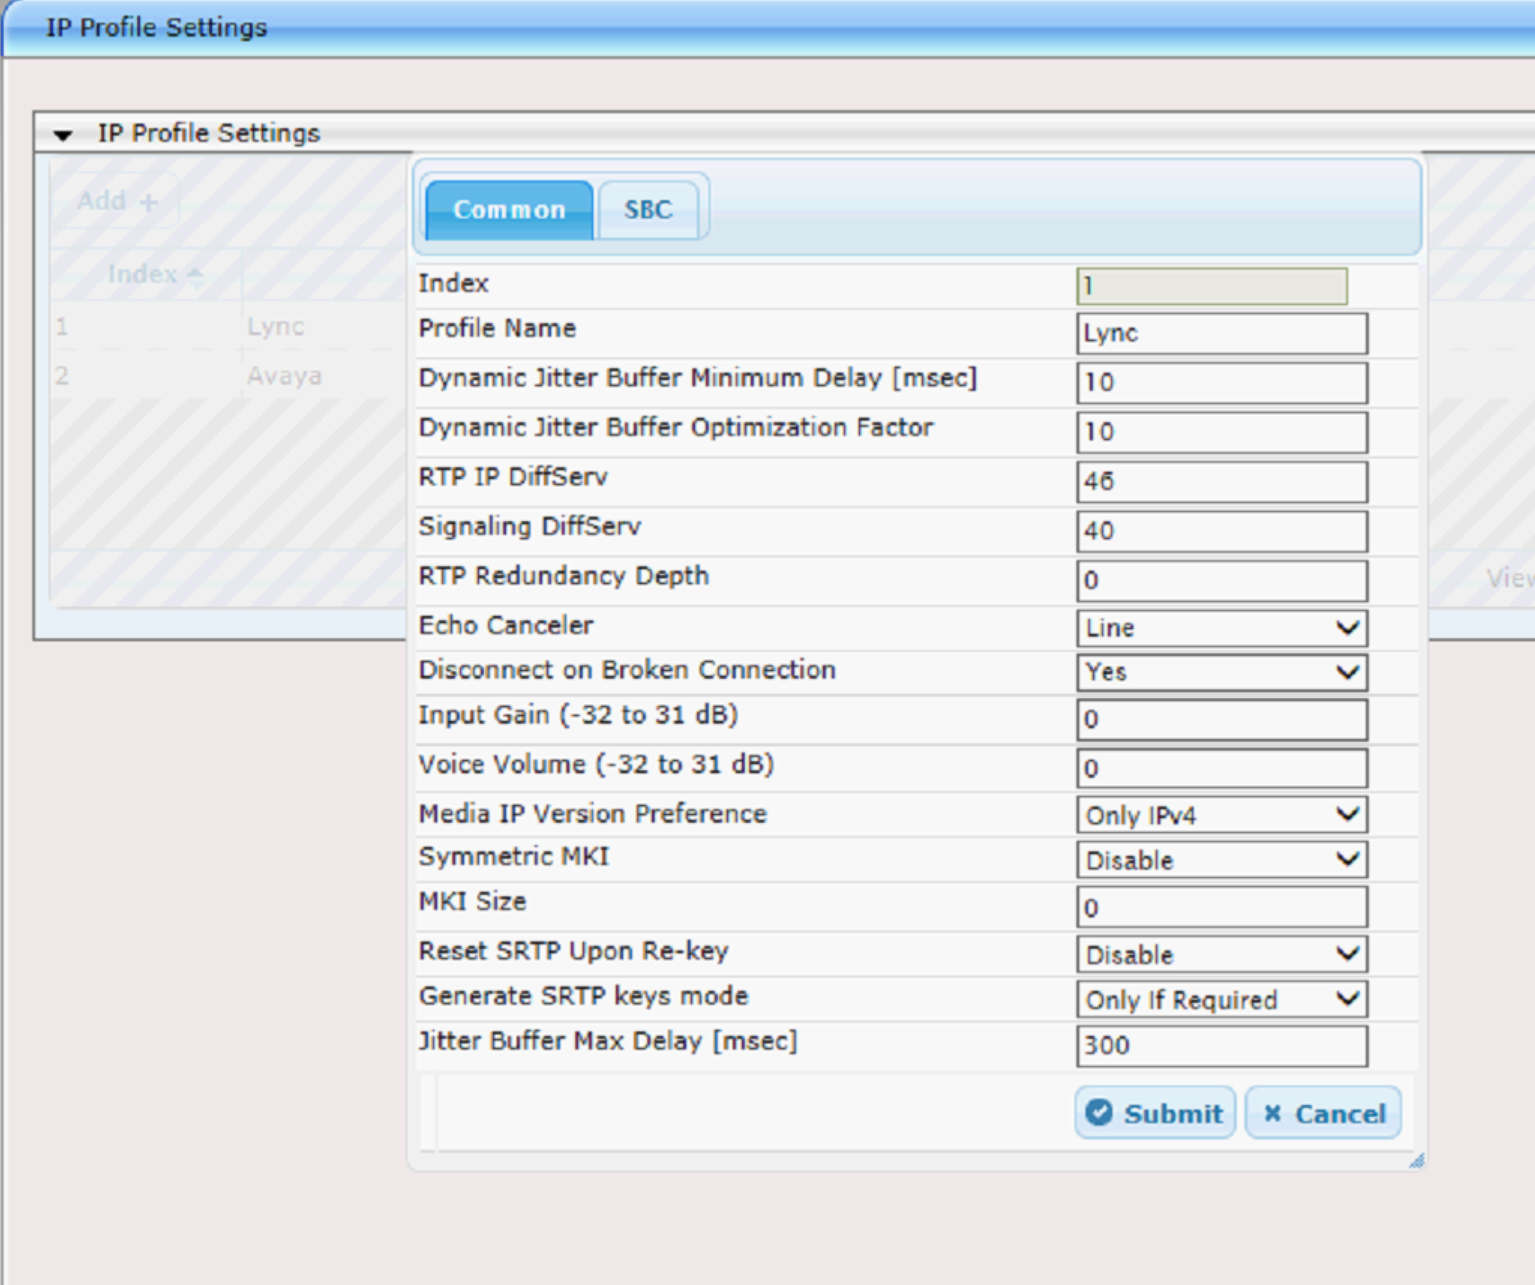
Task: Click the Cancel X icon
Action: (x=1271, y=1112)
